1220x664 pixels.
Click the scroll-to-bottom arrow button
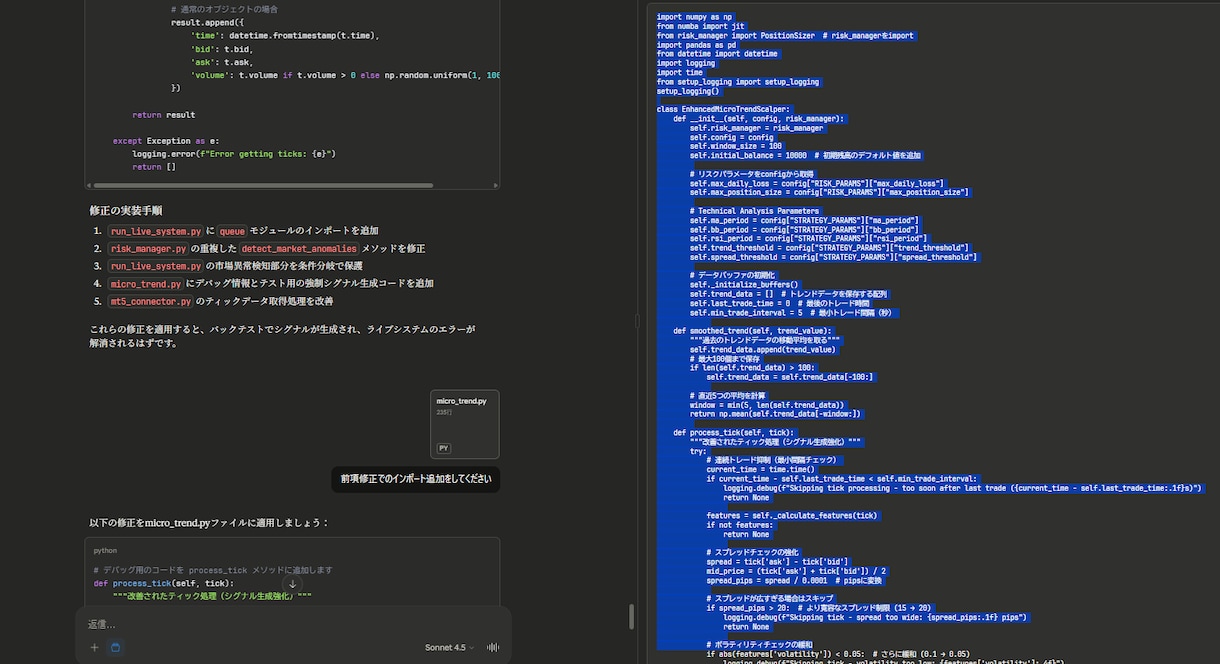(x=292, y=584)
